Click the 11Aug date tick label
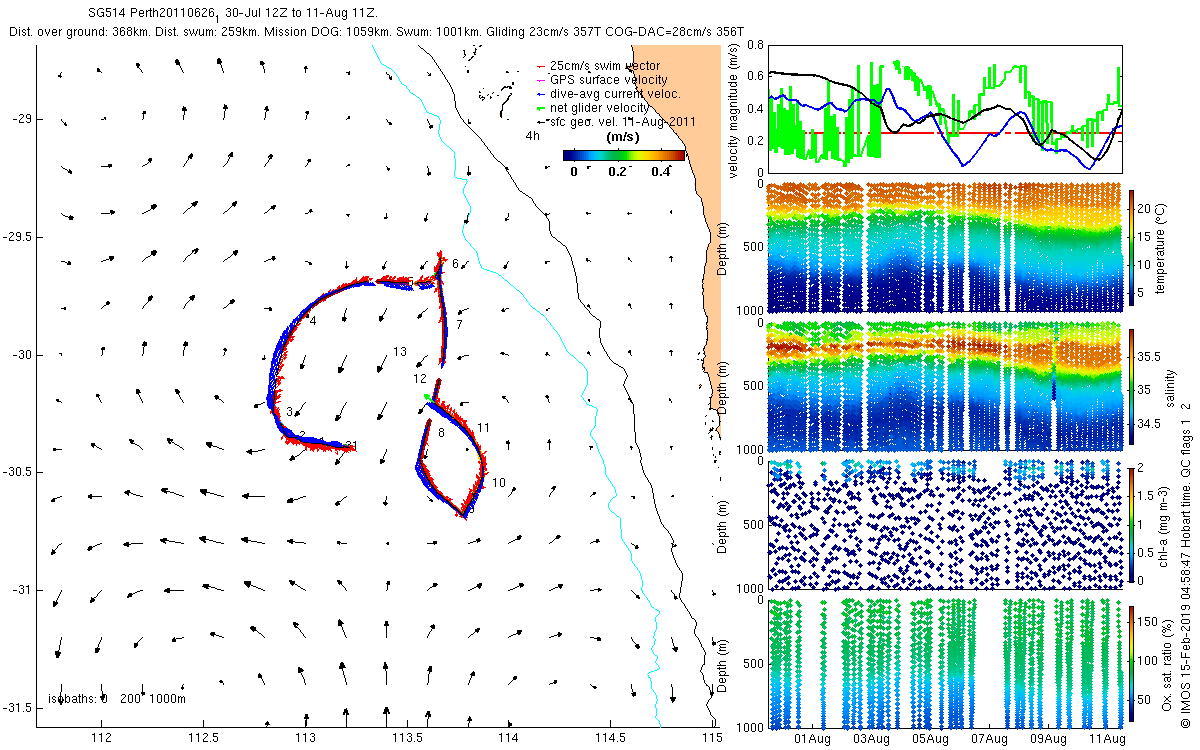Image resolution: width=1200 pixels, height=750 pixels. 1109,739
